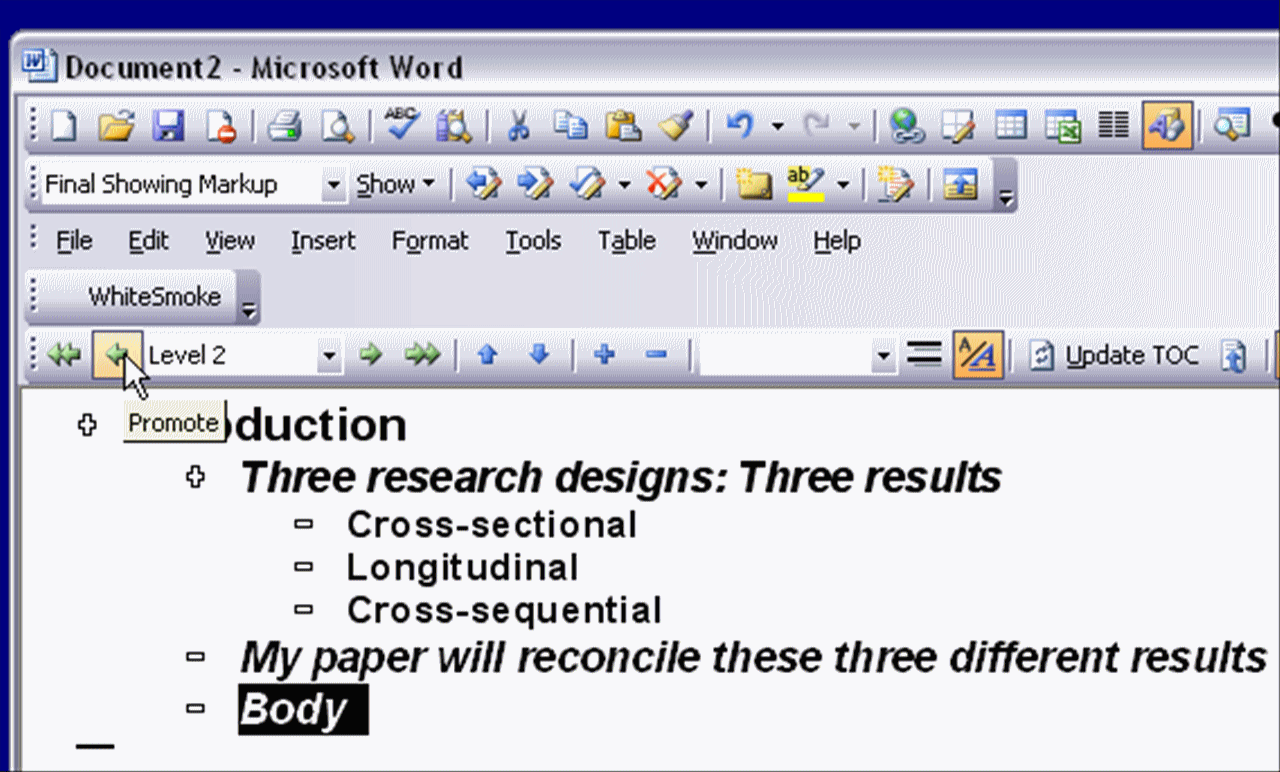The height and width of the screenshot is (772, 1280).
Task: Expand the Three research designs heading
Action: (196, 477)
